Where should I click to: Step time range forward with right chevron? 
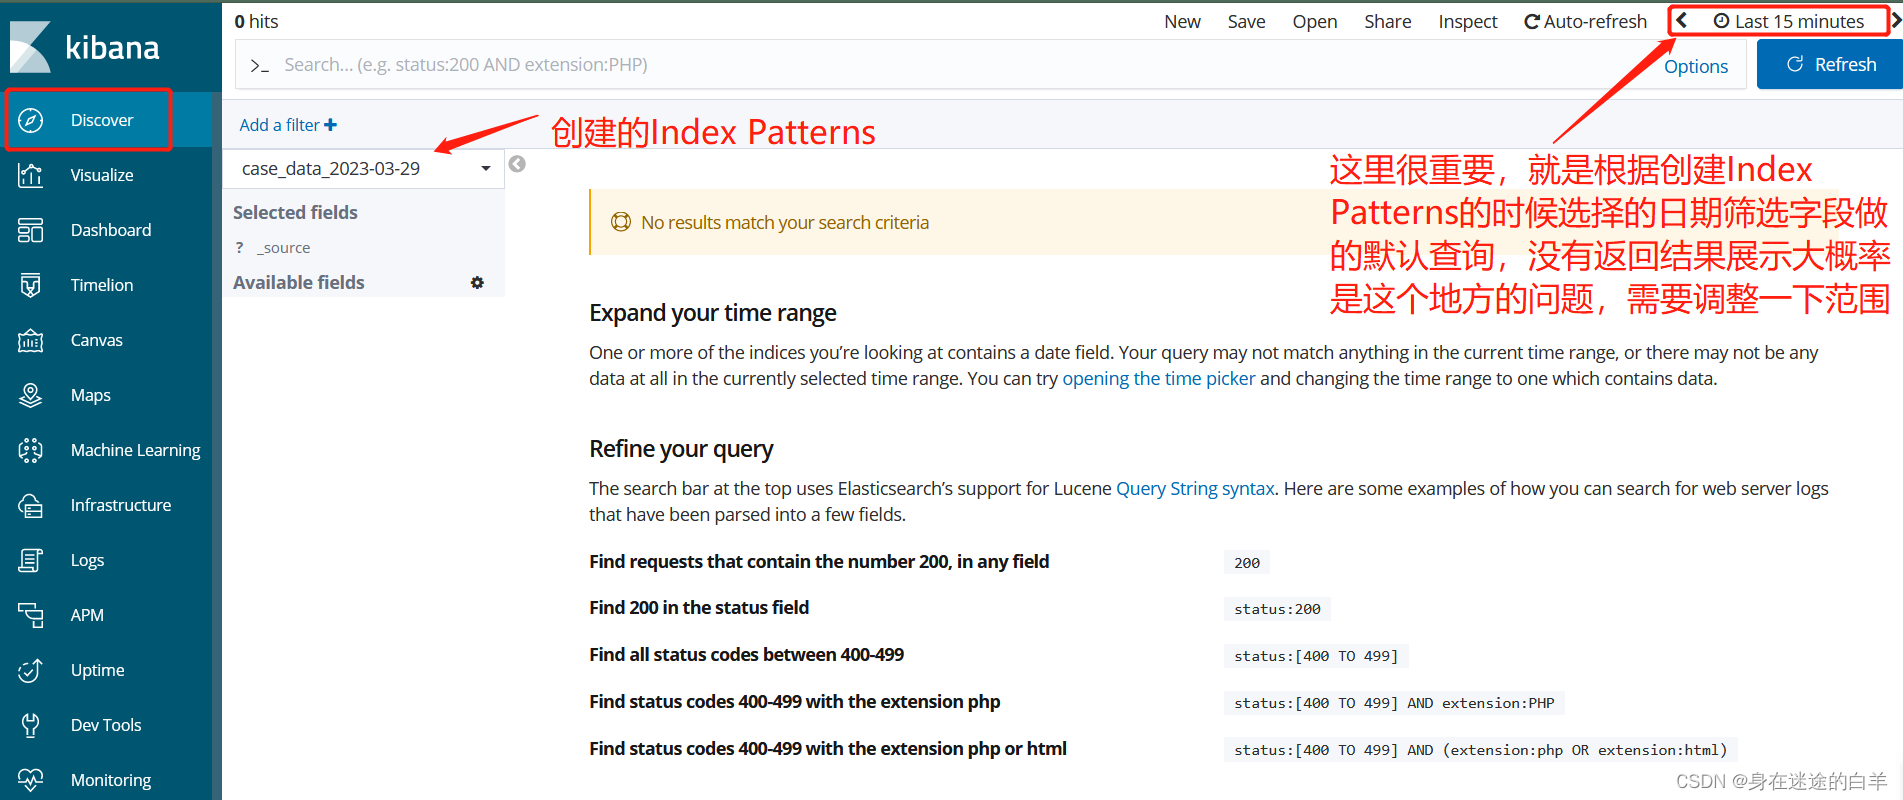(1895, 21)
